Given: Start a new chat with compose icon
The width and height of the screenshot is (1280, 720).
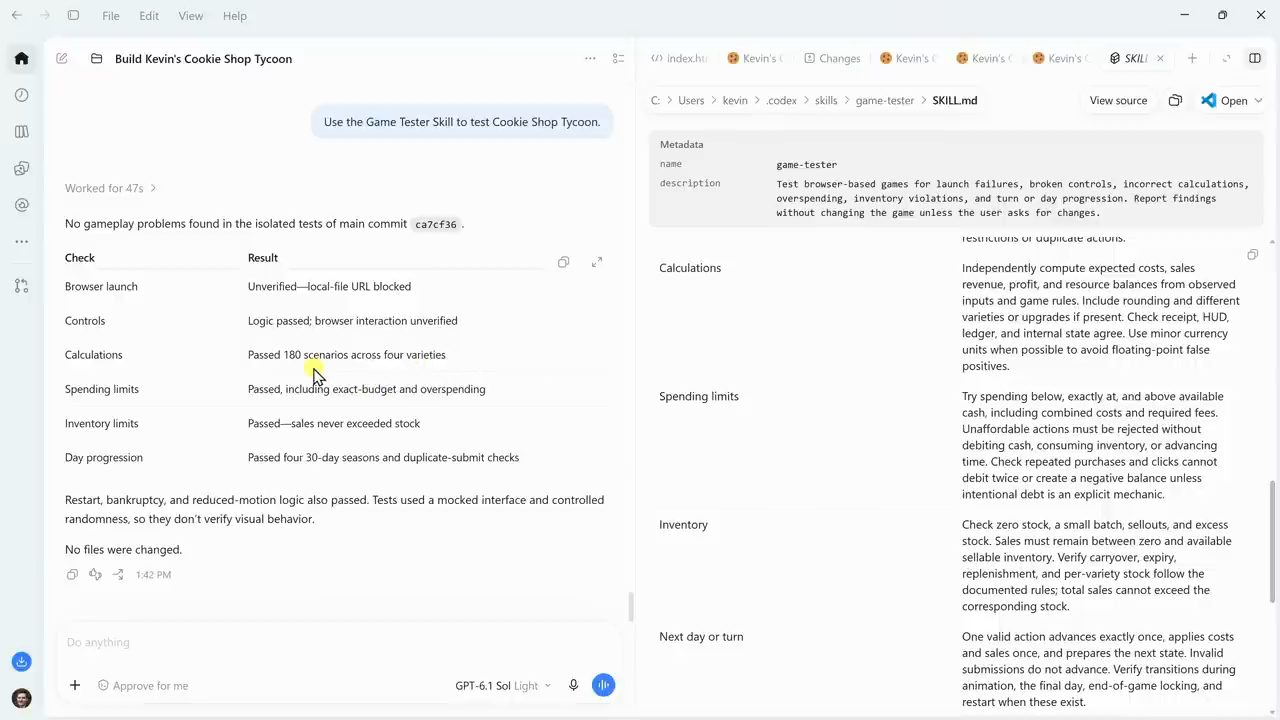Looking at the screenshot, I should pyautogui.click(x=62, y=59).
